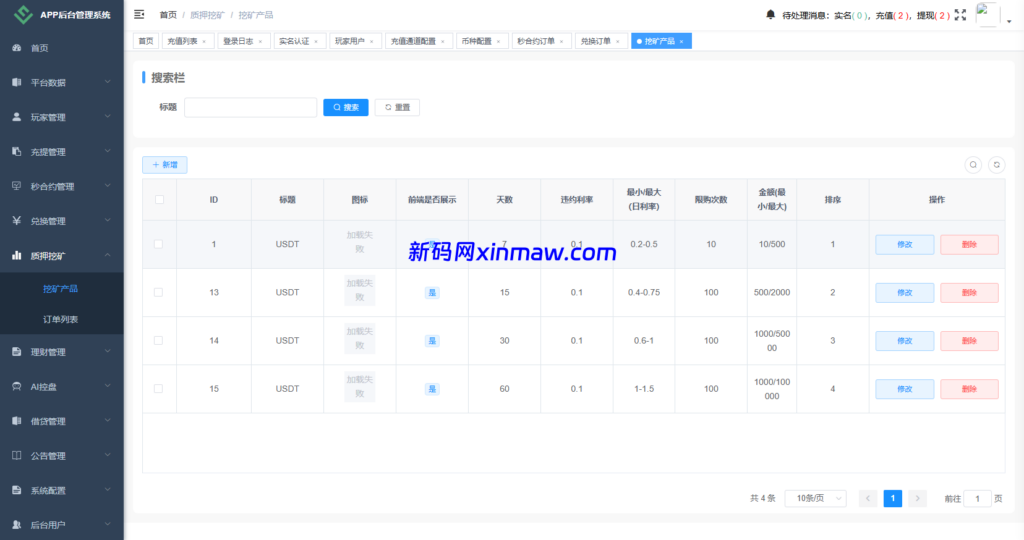The height and width of the screenshot is (540, 1024).
Task: Click the previous page arrow
Action: pyautogui.click(x=868, y=498)
